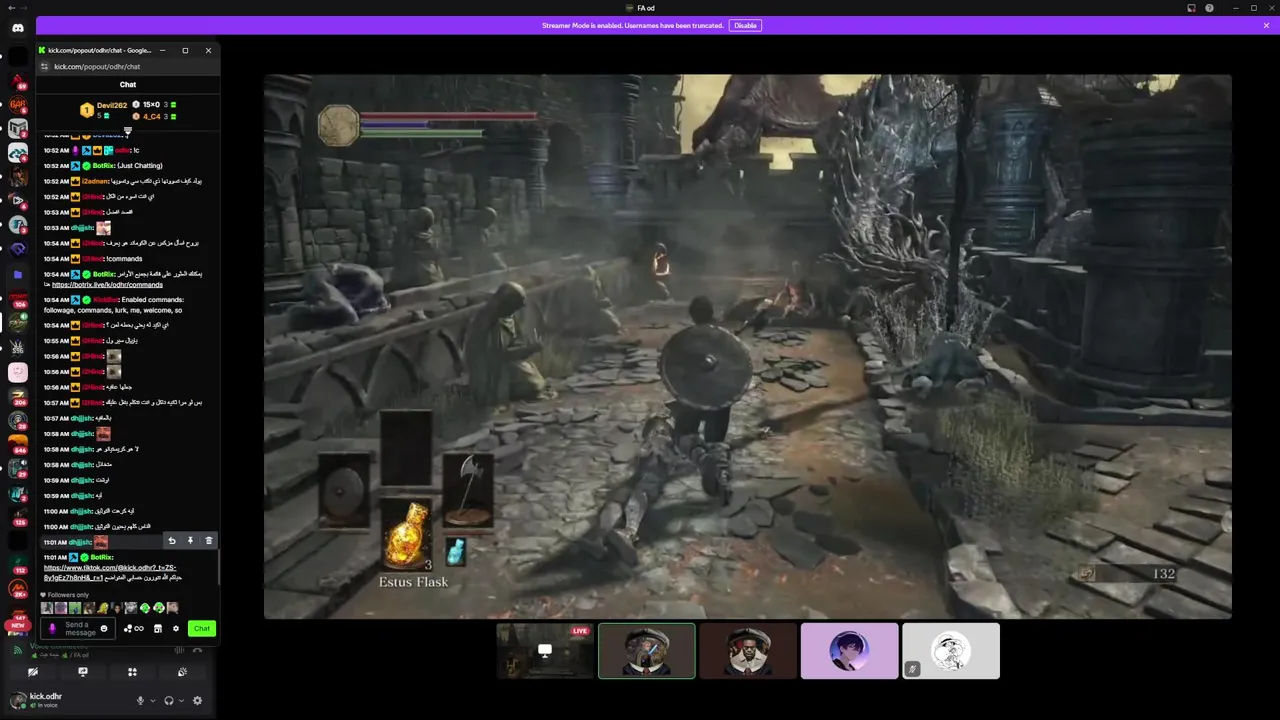
Task: Select 4_C4 in the gifter leaderboard
Action: click(x=151, y=117)
